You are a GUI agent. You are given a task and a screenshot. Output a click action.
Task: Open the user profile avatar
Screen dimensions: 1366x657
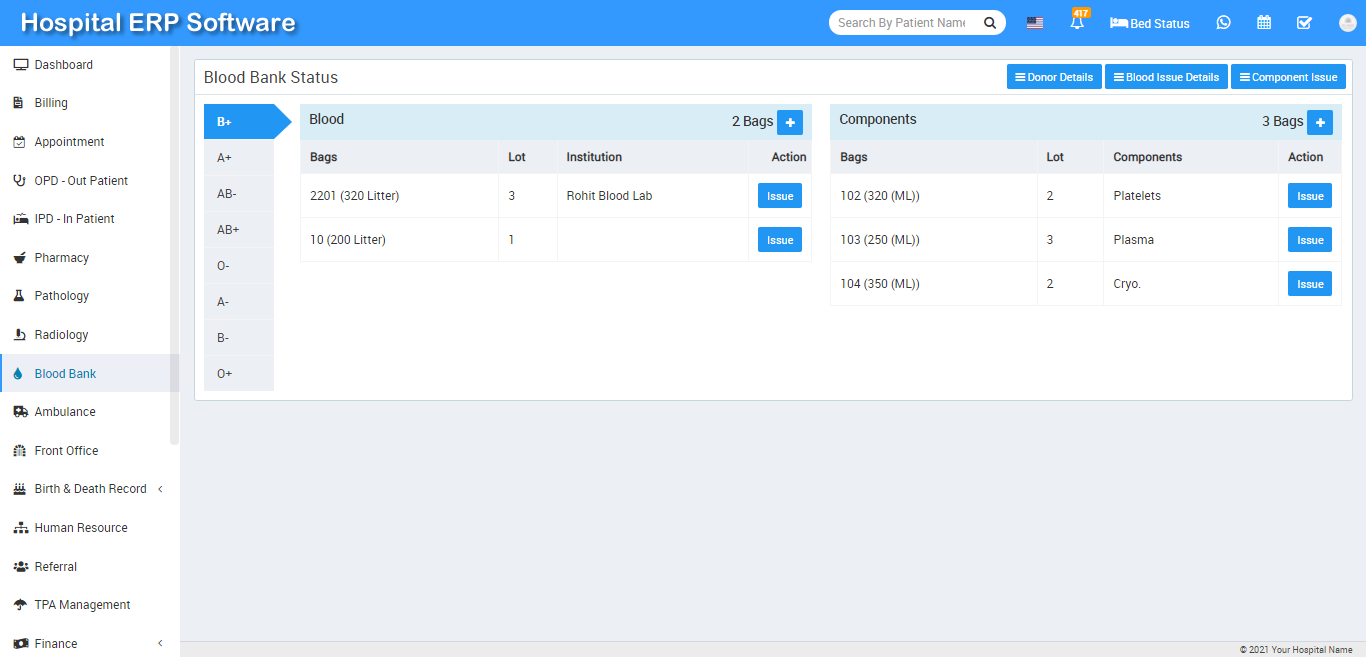[1346, 23]
